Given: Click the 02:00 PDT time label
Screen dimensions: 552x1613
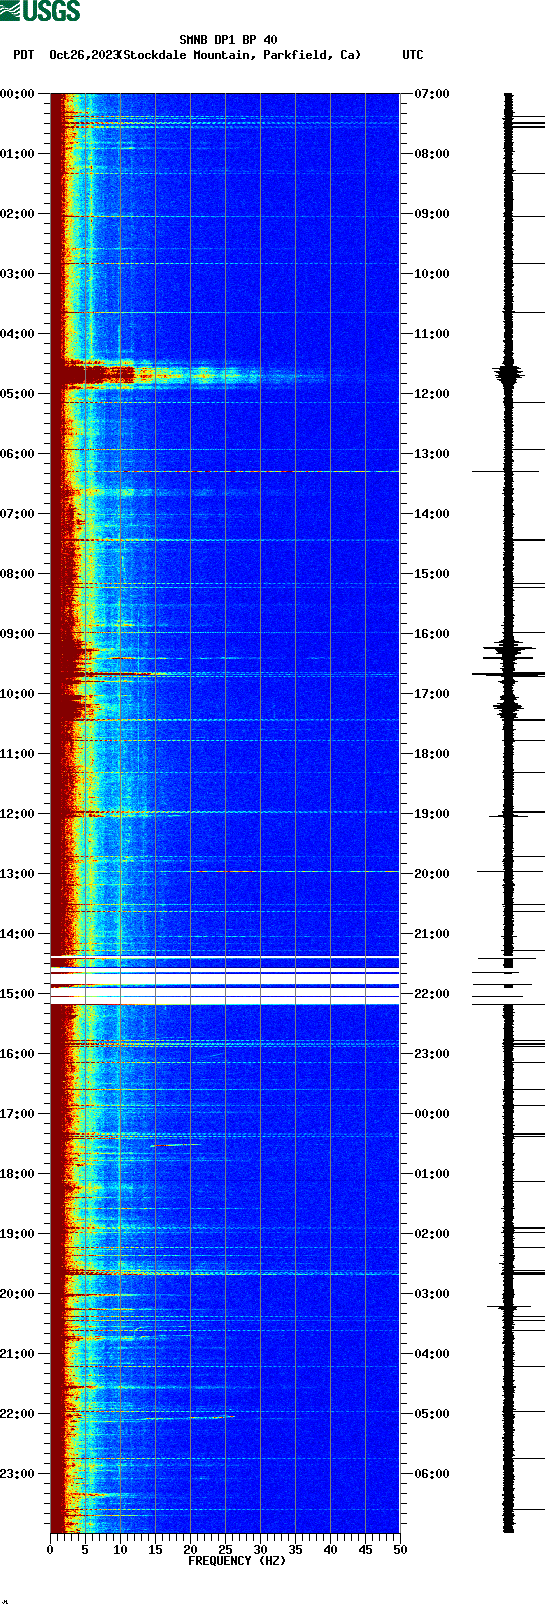Looking at the screenshot, I should 18,214.
